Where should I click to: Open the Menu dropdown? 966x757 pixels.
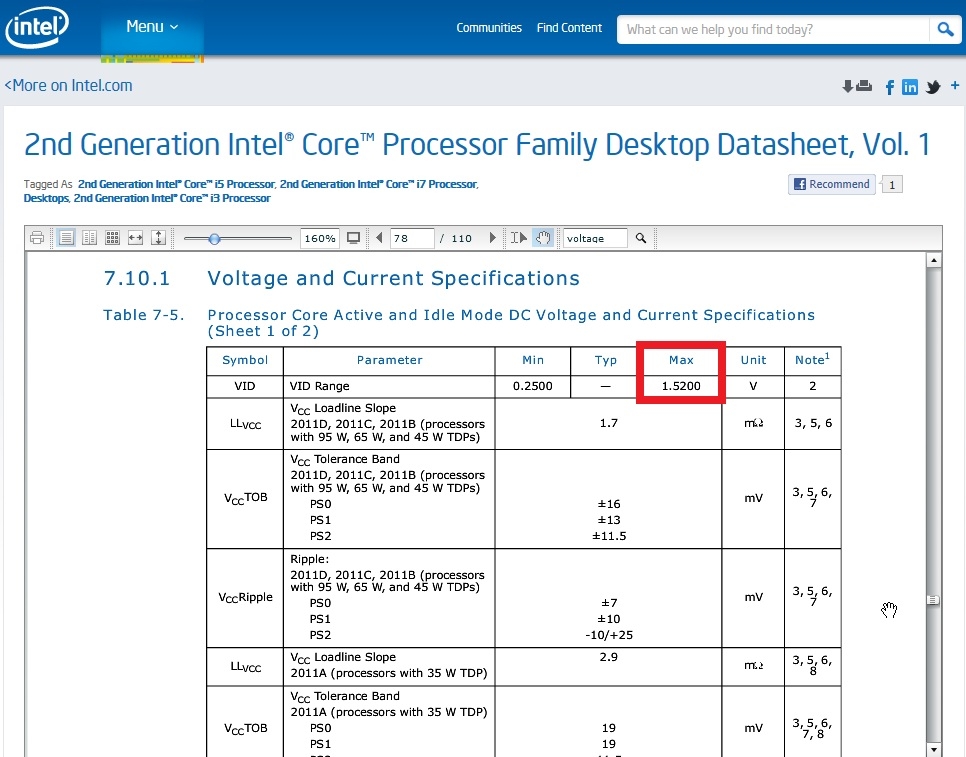pyautogui.click(x=152, y=27)
